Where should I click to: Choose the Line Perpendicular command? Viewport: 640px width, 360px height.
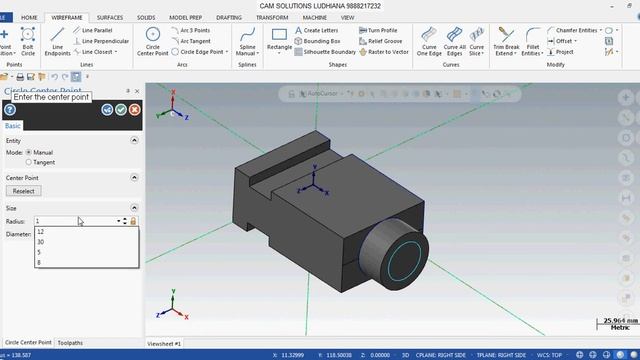click(101, 41)
